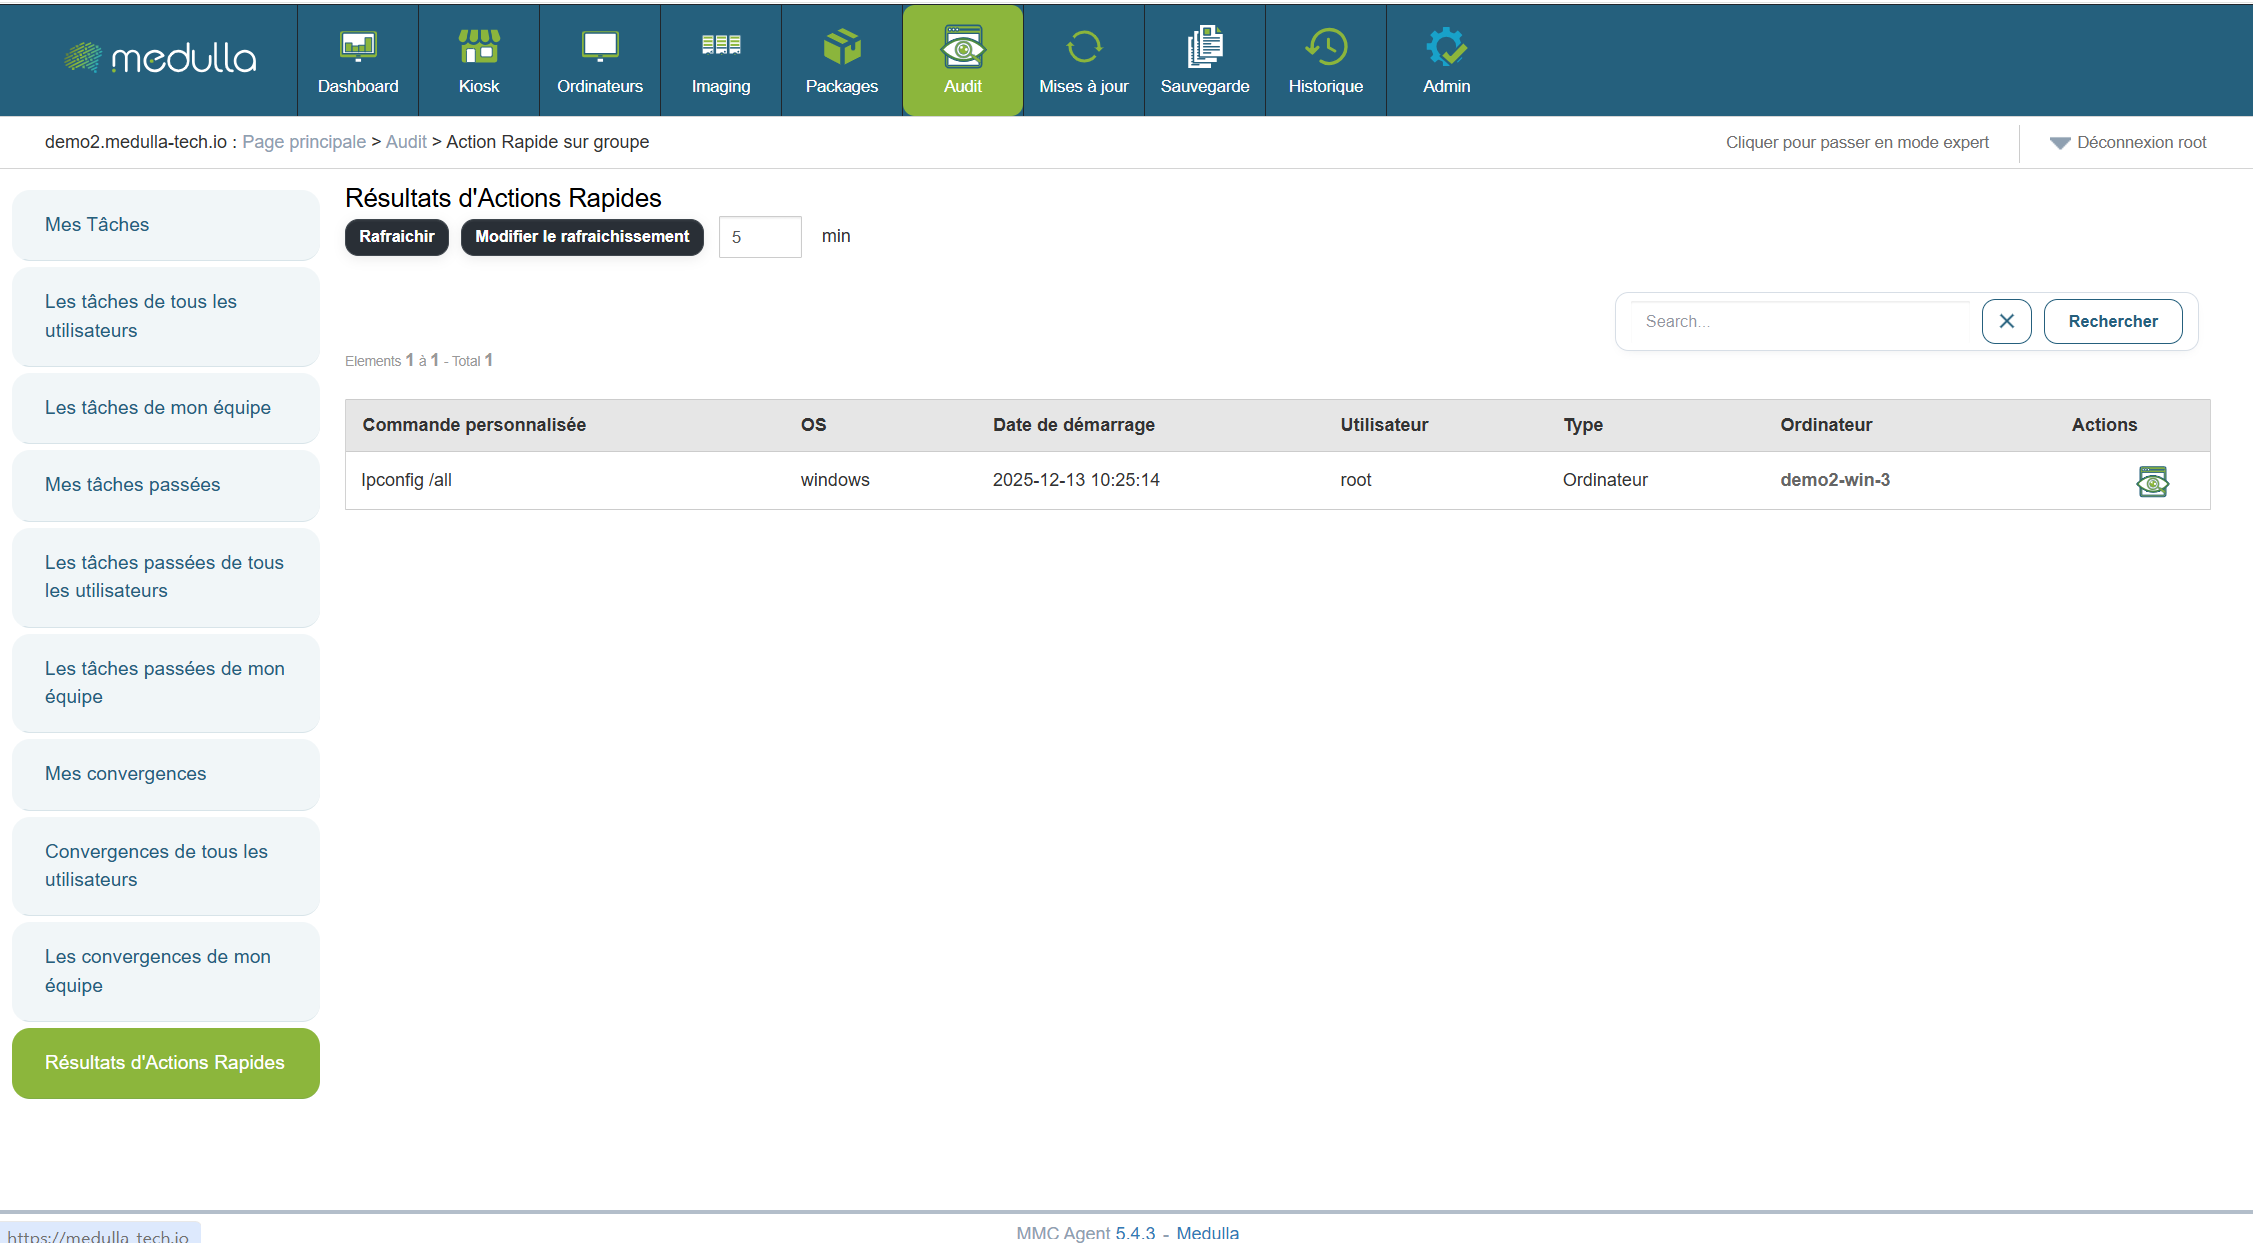Open the Kiosk store icon
Screen dimensions: 2253x1243
[479, 47]
